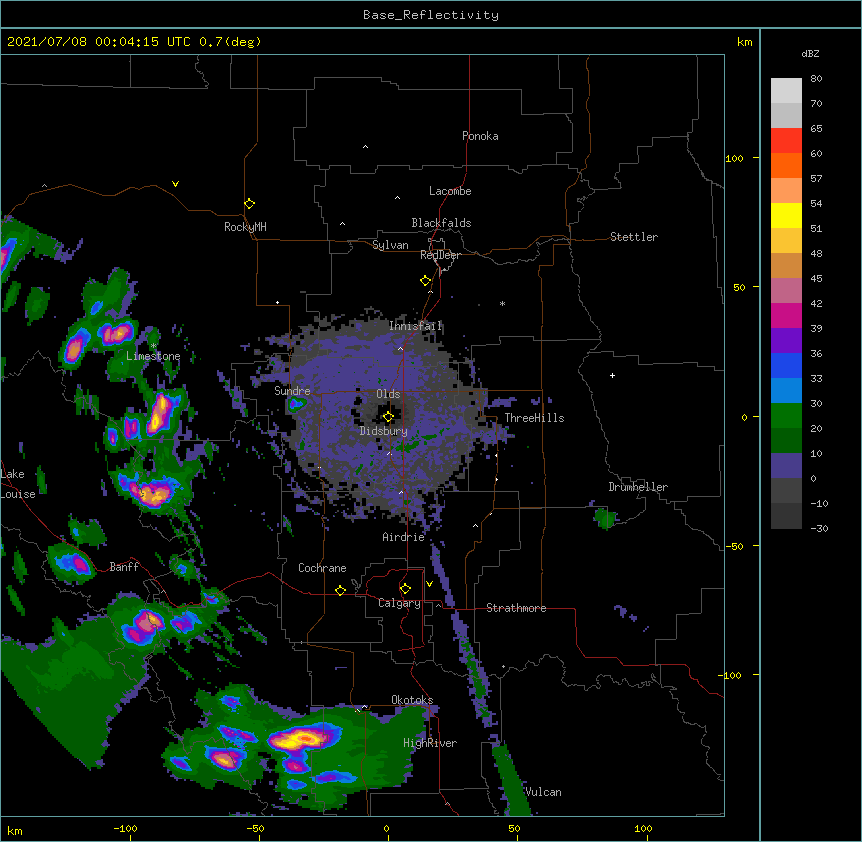Click the Sundre label
862x842 pixels.
pos(292,391)
